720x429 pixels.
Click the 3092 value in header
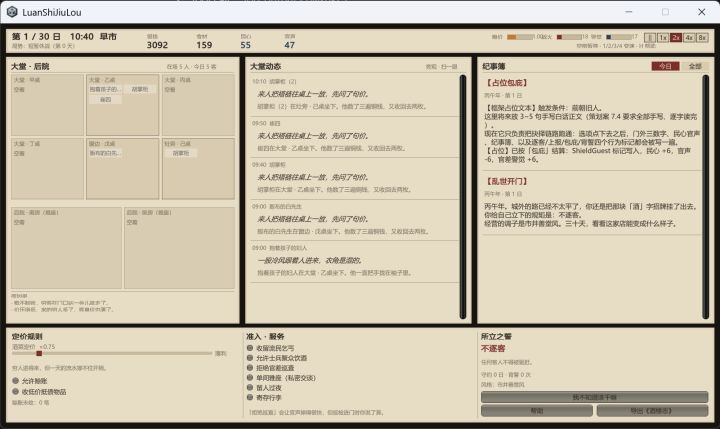pos(158,45)
